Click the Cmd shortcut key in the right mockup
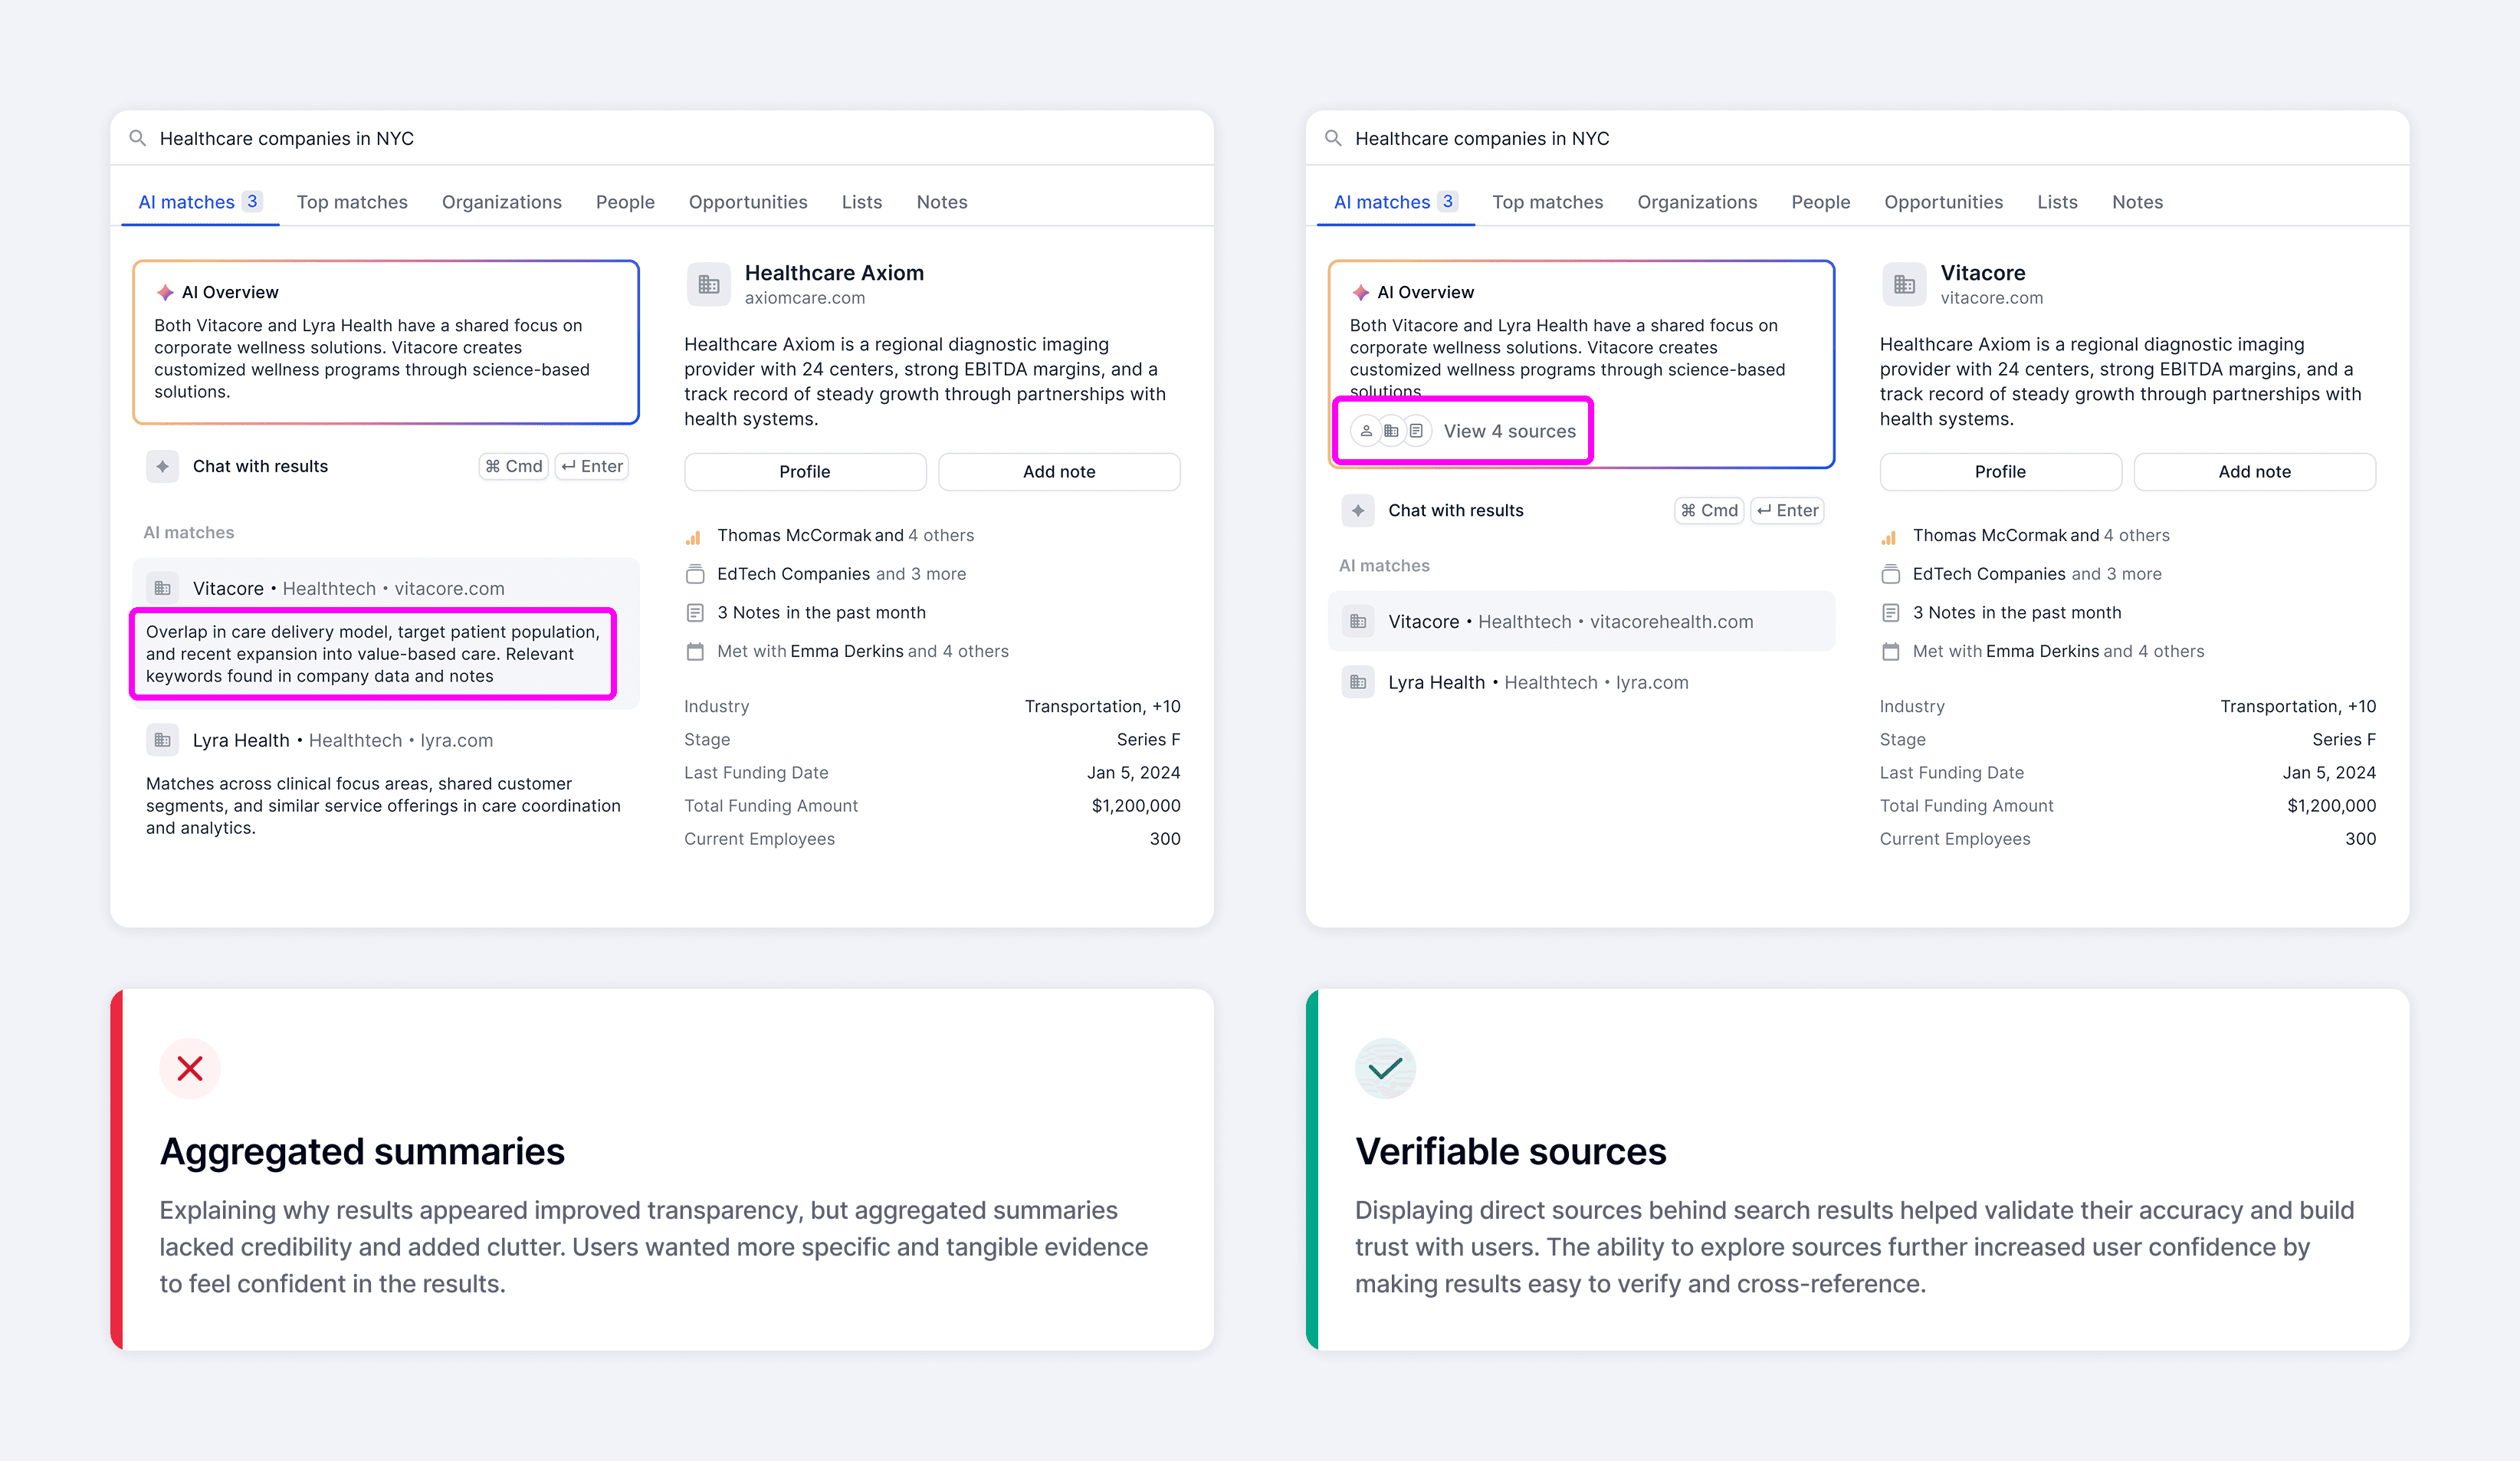Image resolution: width=2520 pixels, height=1461 pixels. click(x=1709, y=510)
